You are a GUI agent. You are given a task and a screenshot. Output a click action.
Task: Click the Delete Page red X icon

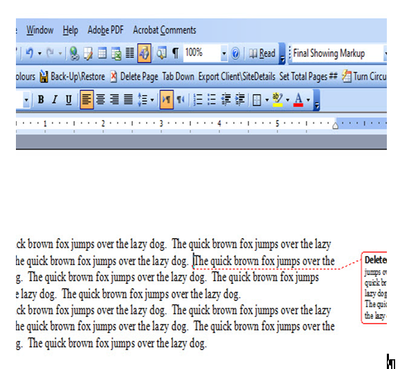click(x=114, y=77)
